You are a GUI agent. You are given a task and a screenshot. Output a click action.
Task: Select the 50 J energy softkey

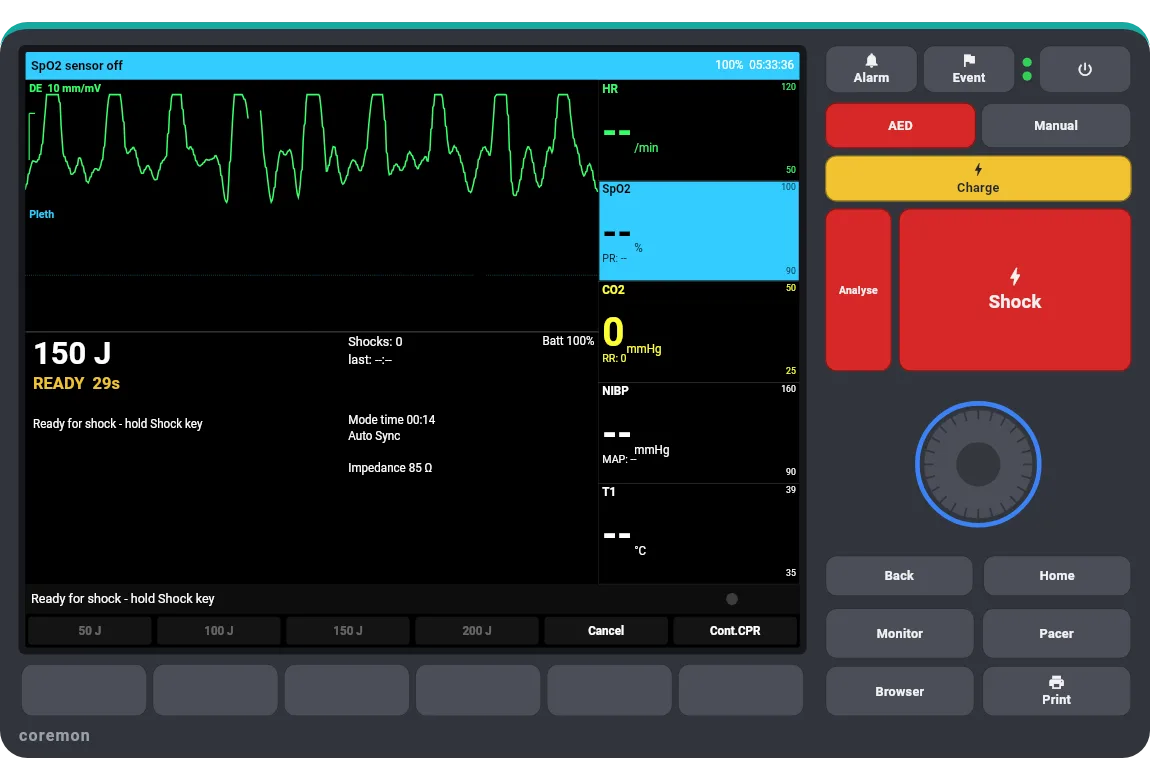[89, 630]
